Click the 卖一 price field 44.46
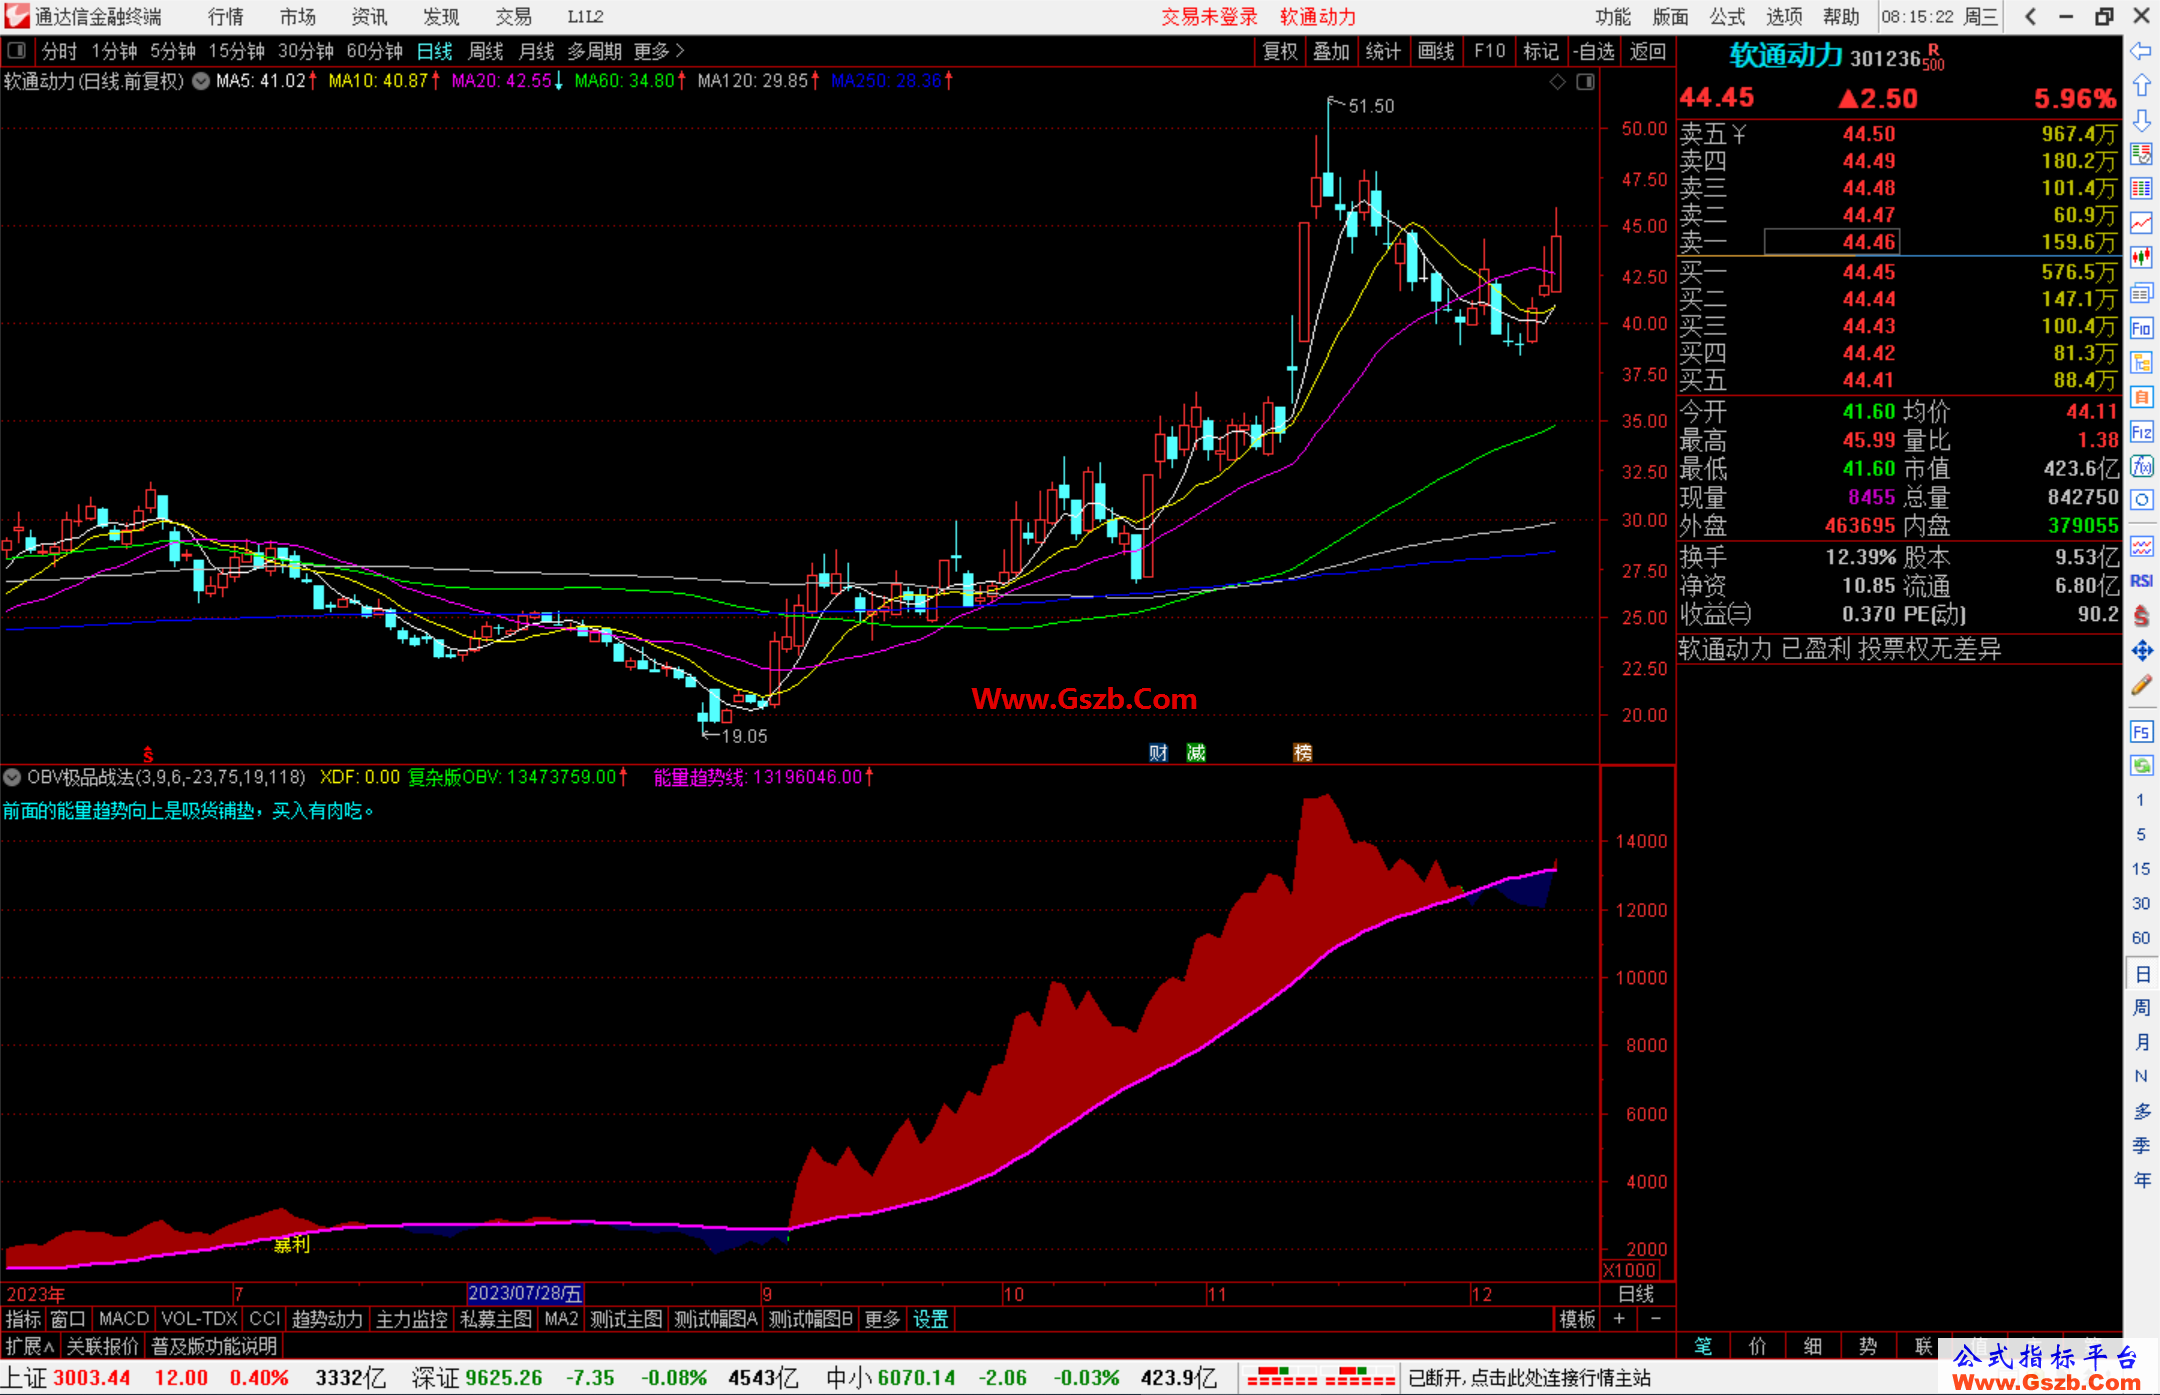 pyautogui.click(x=1831, y=242)
